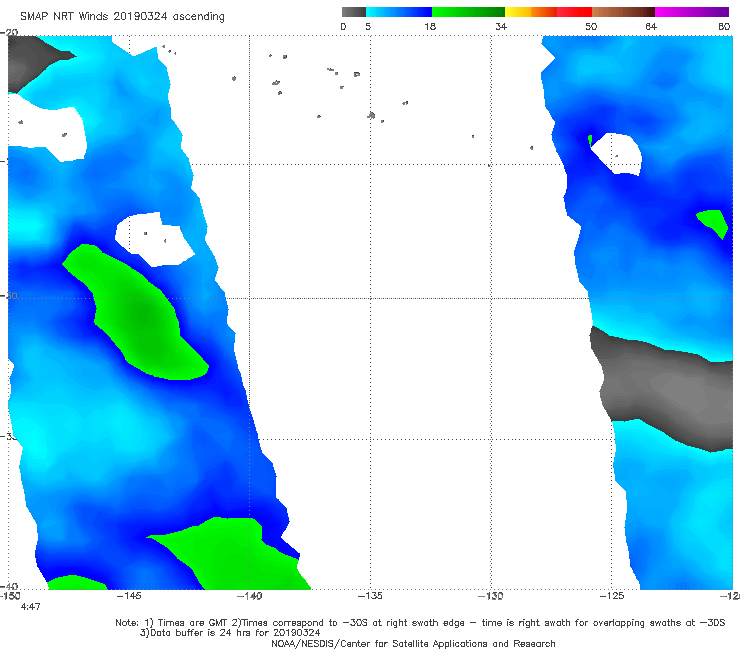This screenshot has width=740, height=650.
Task: Click the title 'SMAP NRT Winds 20190324 ascending'
Action: click(x=122, y=17)
